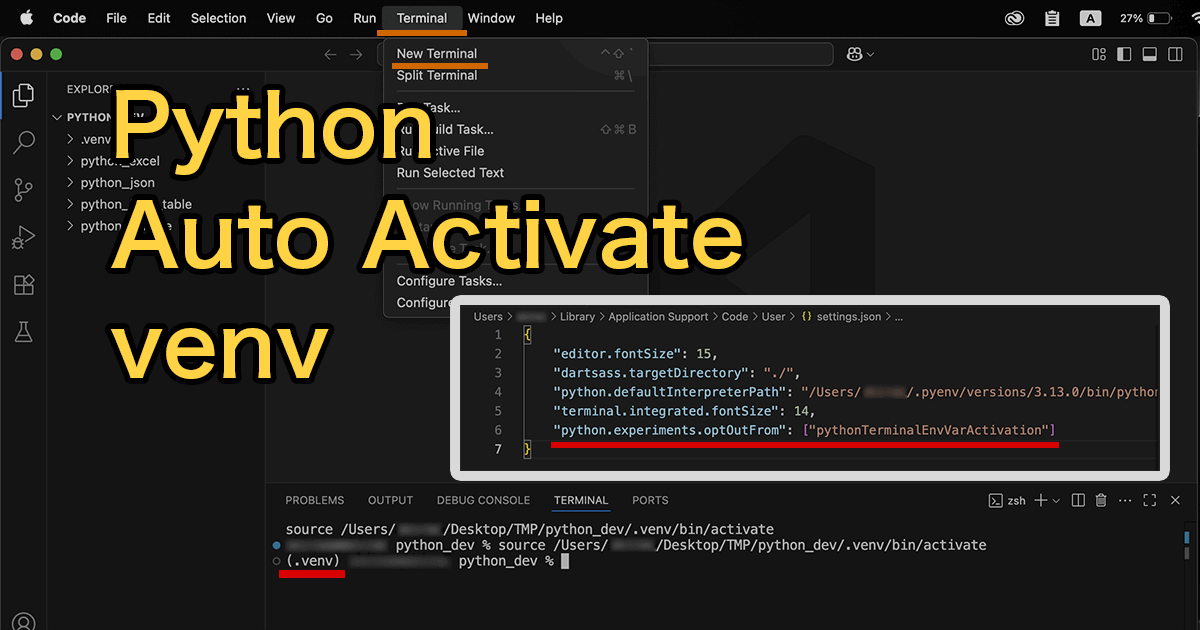Image resolution: width=1200 pixels, height=630 pixels.
Task: Expand the python_json folder
Action: tap(70, 183)
